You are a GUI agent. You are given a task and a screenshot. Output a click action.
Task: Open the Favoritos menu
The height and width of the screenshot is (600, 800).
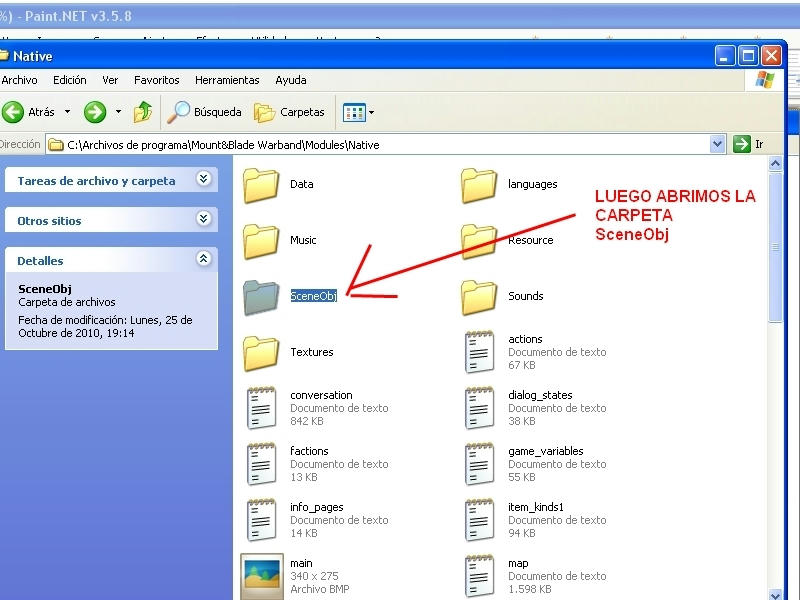tap(156, 80)
